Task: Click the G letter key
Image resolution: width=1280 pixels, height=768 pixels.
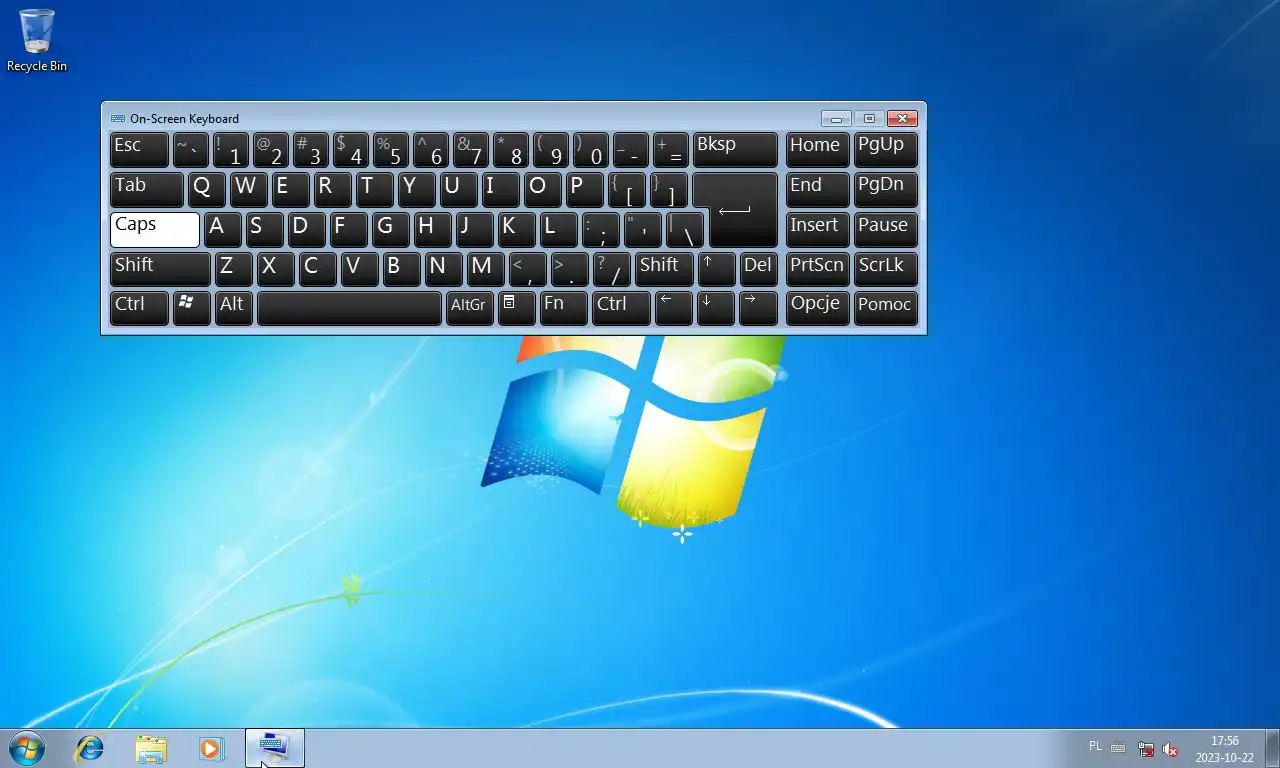Action: 390,229
